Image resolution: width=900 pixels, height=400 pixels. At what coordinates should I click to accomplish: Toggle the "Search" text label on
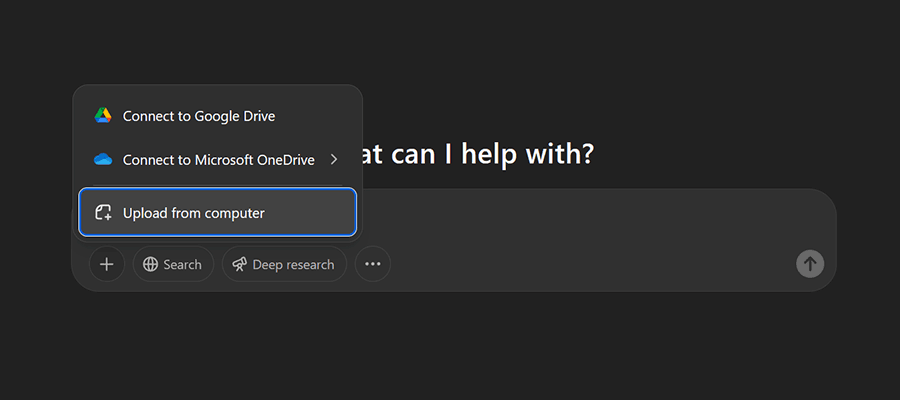point(183,265)
